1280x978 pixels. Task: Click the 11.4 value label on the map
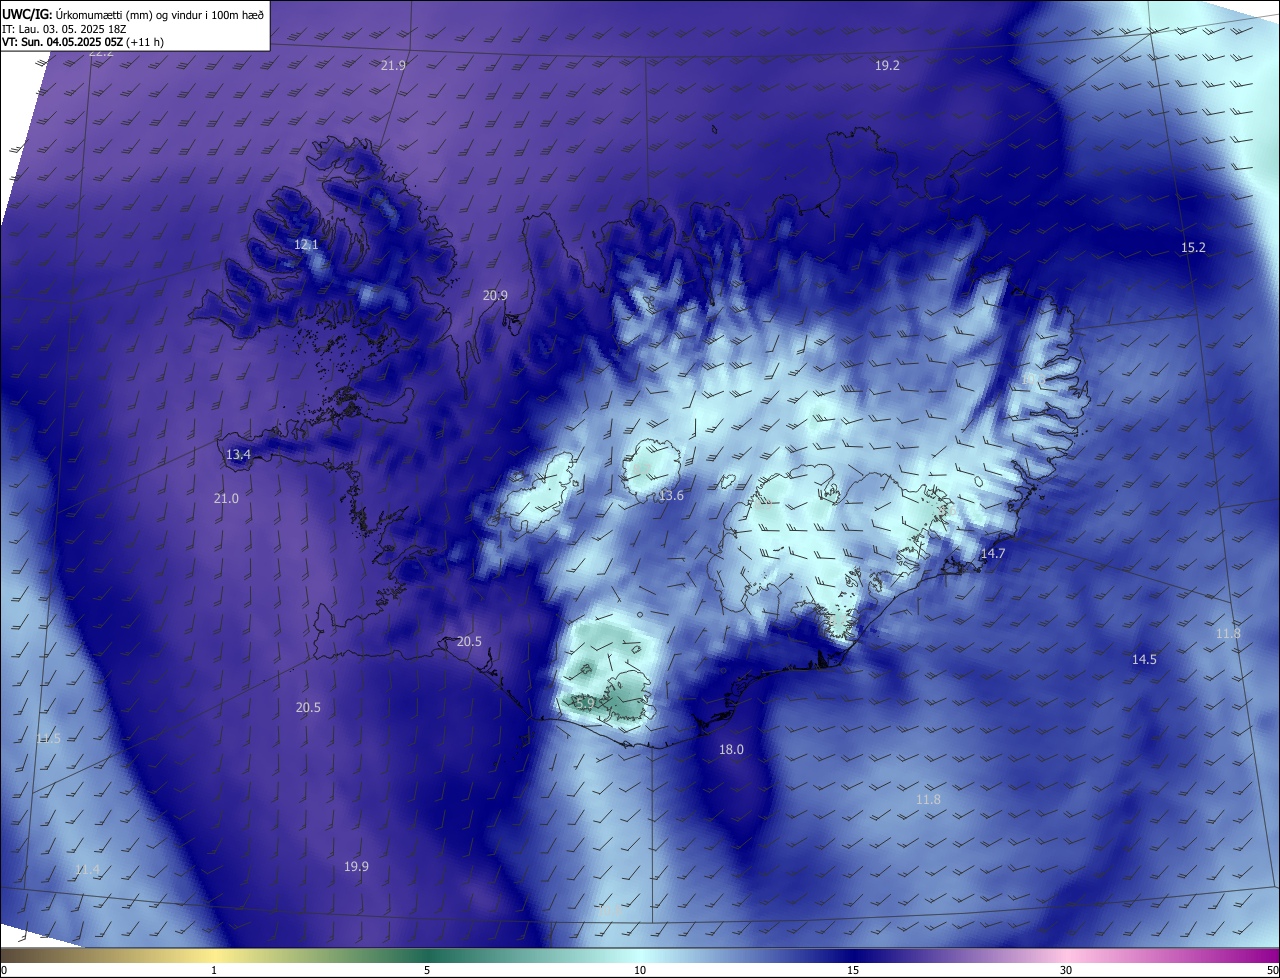(x=87, y=869)
